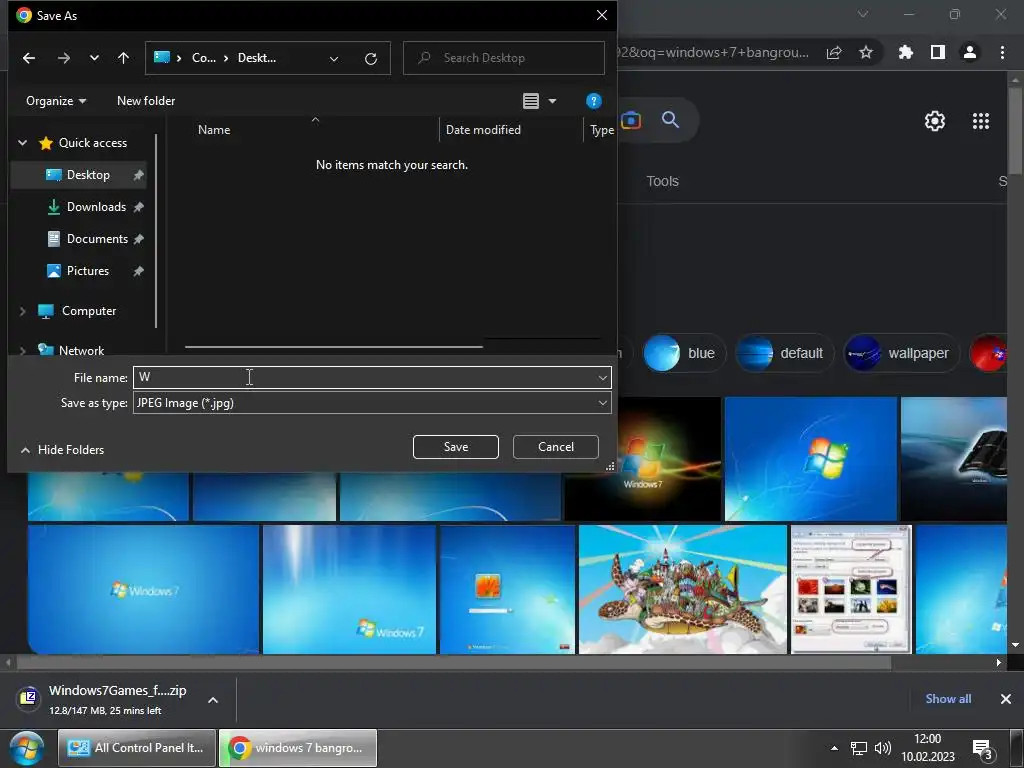Switch to Chrome windows 7 taskbar button

tap(298, 748)
